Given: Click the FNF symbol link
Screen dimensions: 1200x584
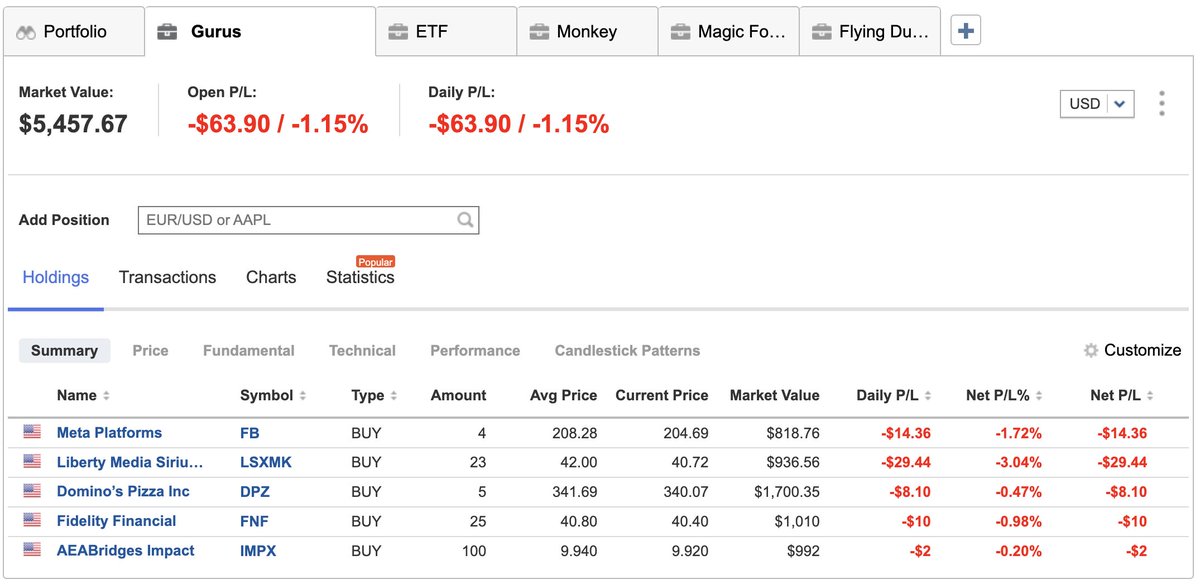Looking at the screenshot, I should (254, 521).
